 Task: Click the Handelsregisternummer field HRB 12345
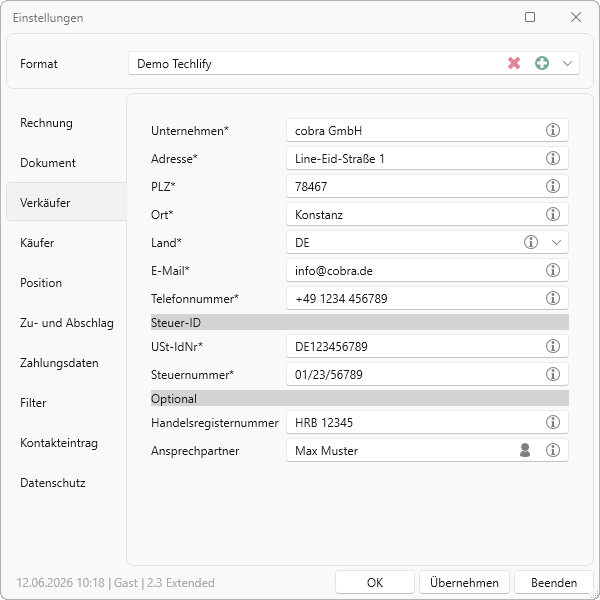tap(427, 422)
